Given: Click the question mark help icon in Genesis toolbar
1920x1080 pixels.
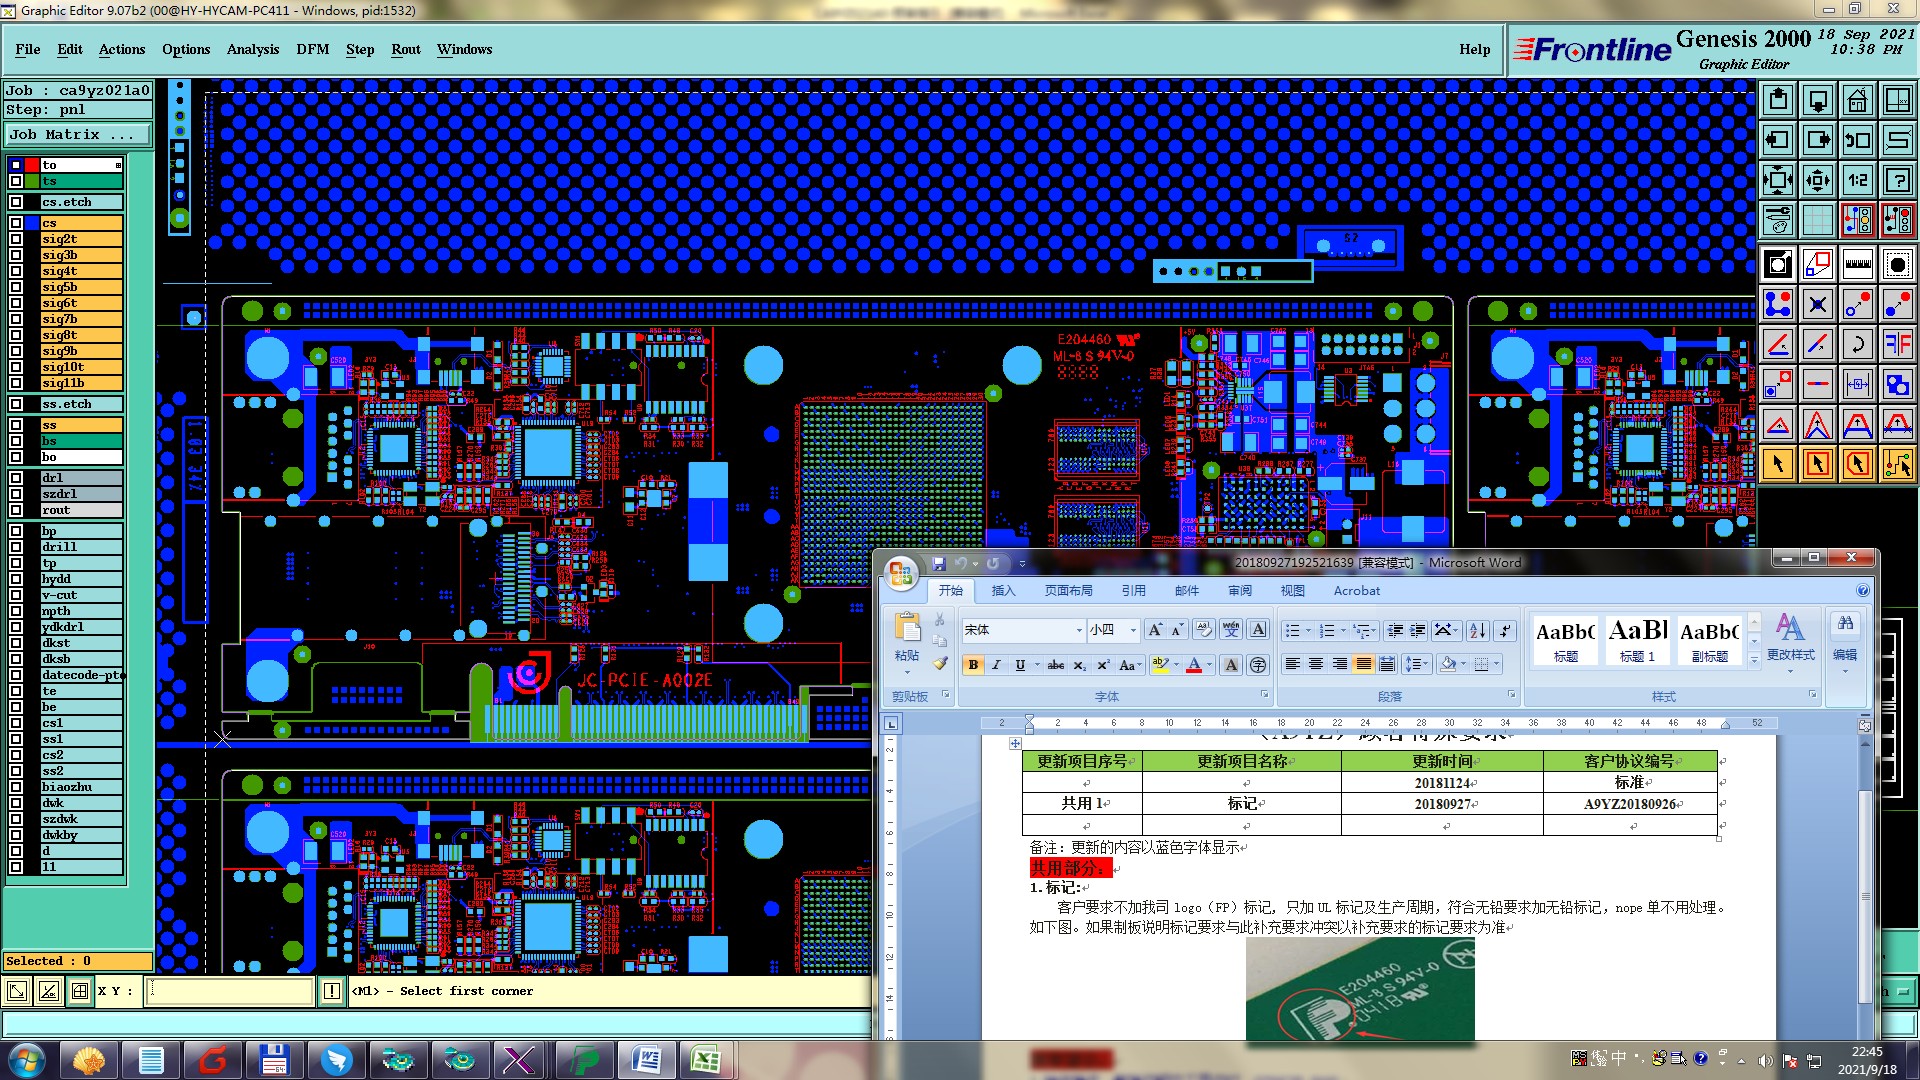Looking at the screenshot, I should 1898,180.
